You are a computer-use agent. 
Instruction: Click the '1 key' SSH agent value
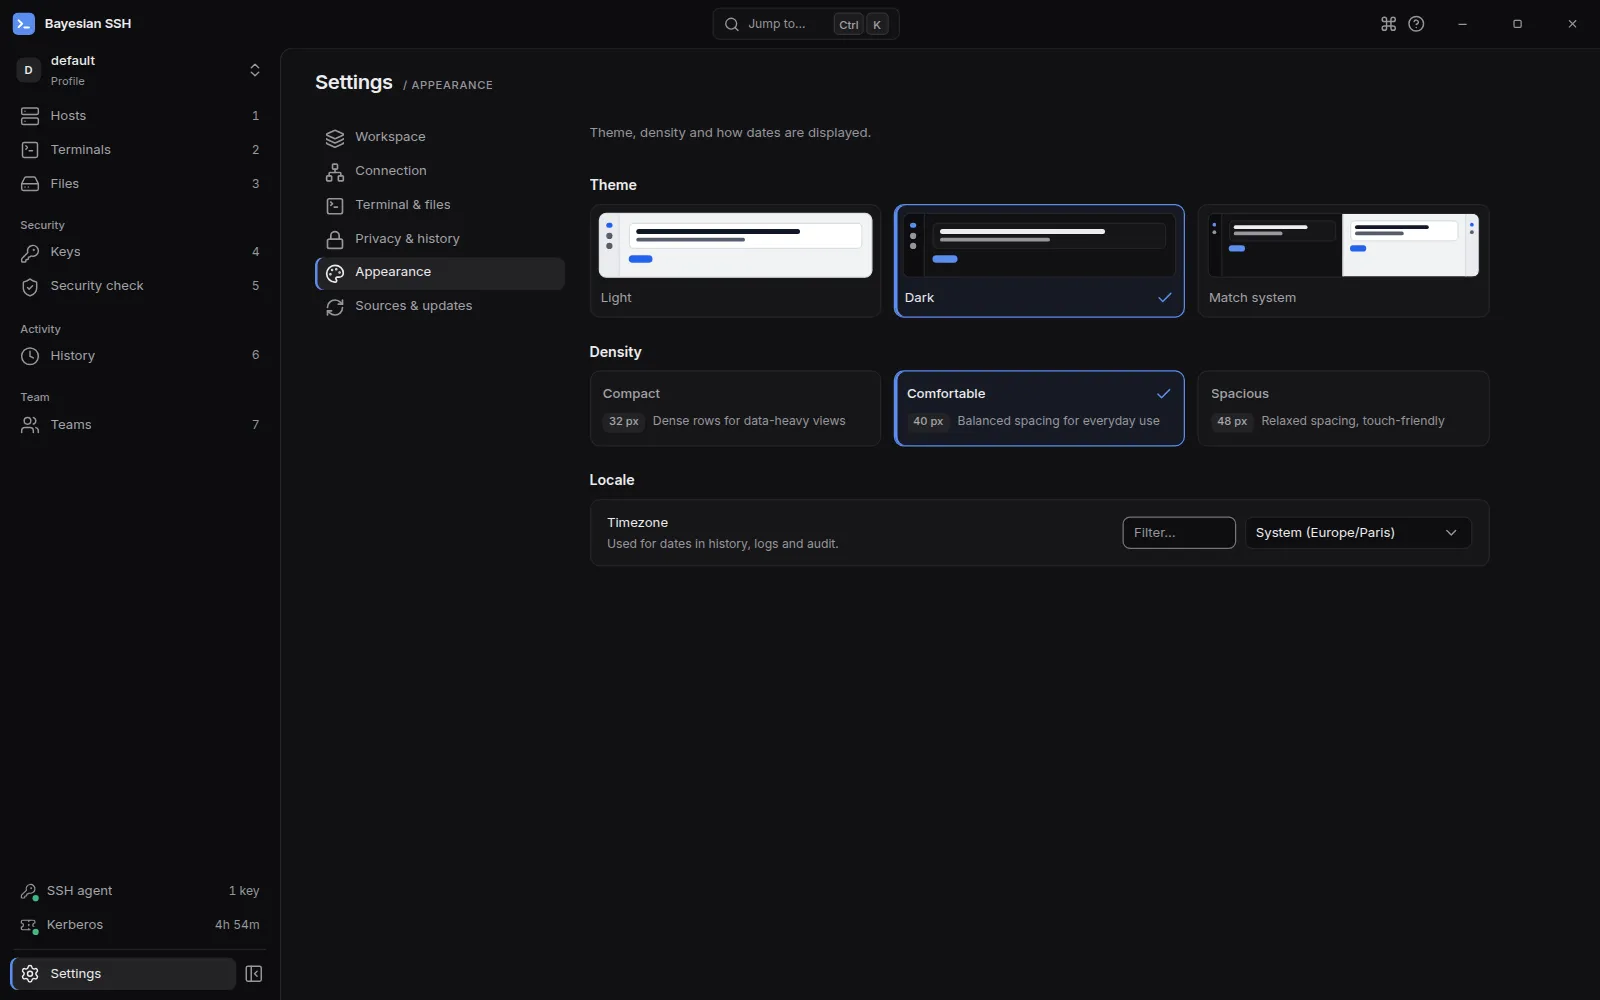[244, 891]
